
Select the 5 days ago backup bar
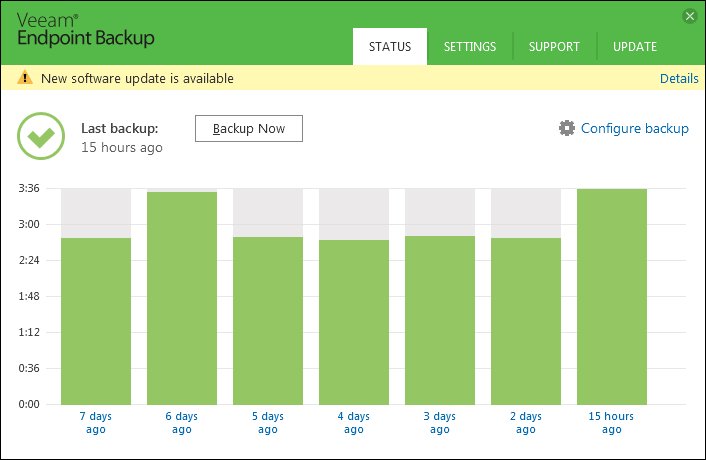pyautogui.click(x=268, y=320)
